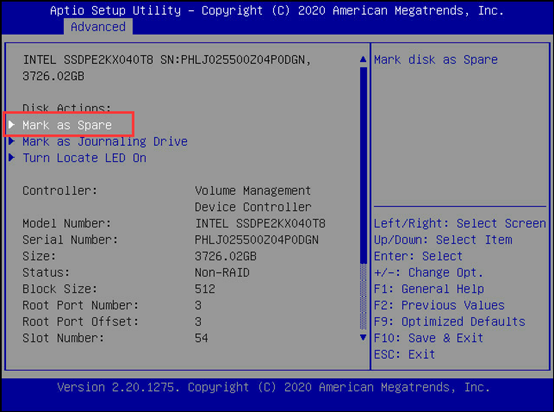Viewport: 554px width, 412px height.
Task: Click the arrow beside Mark as Journaling Drive
Action: click(x=12, y=141)
